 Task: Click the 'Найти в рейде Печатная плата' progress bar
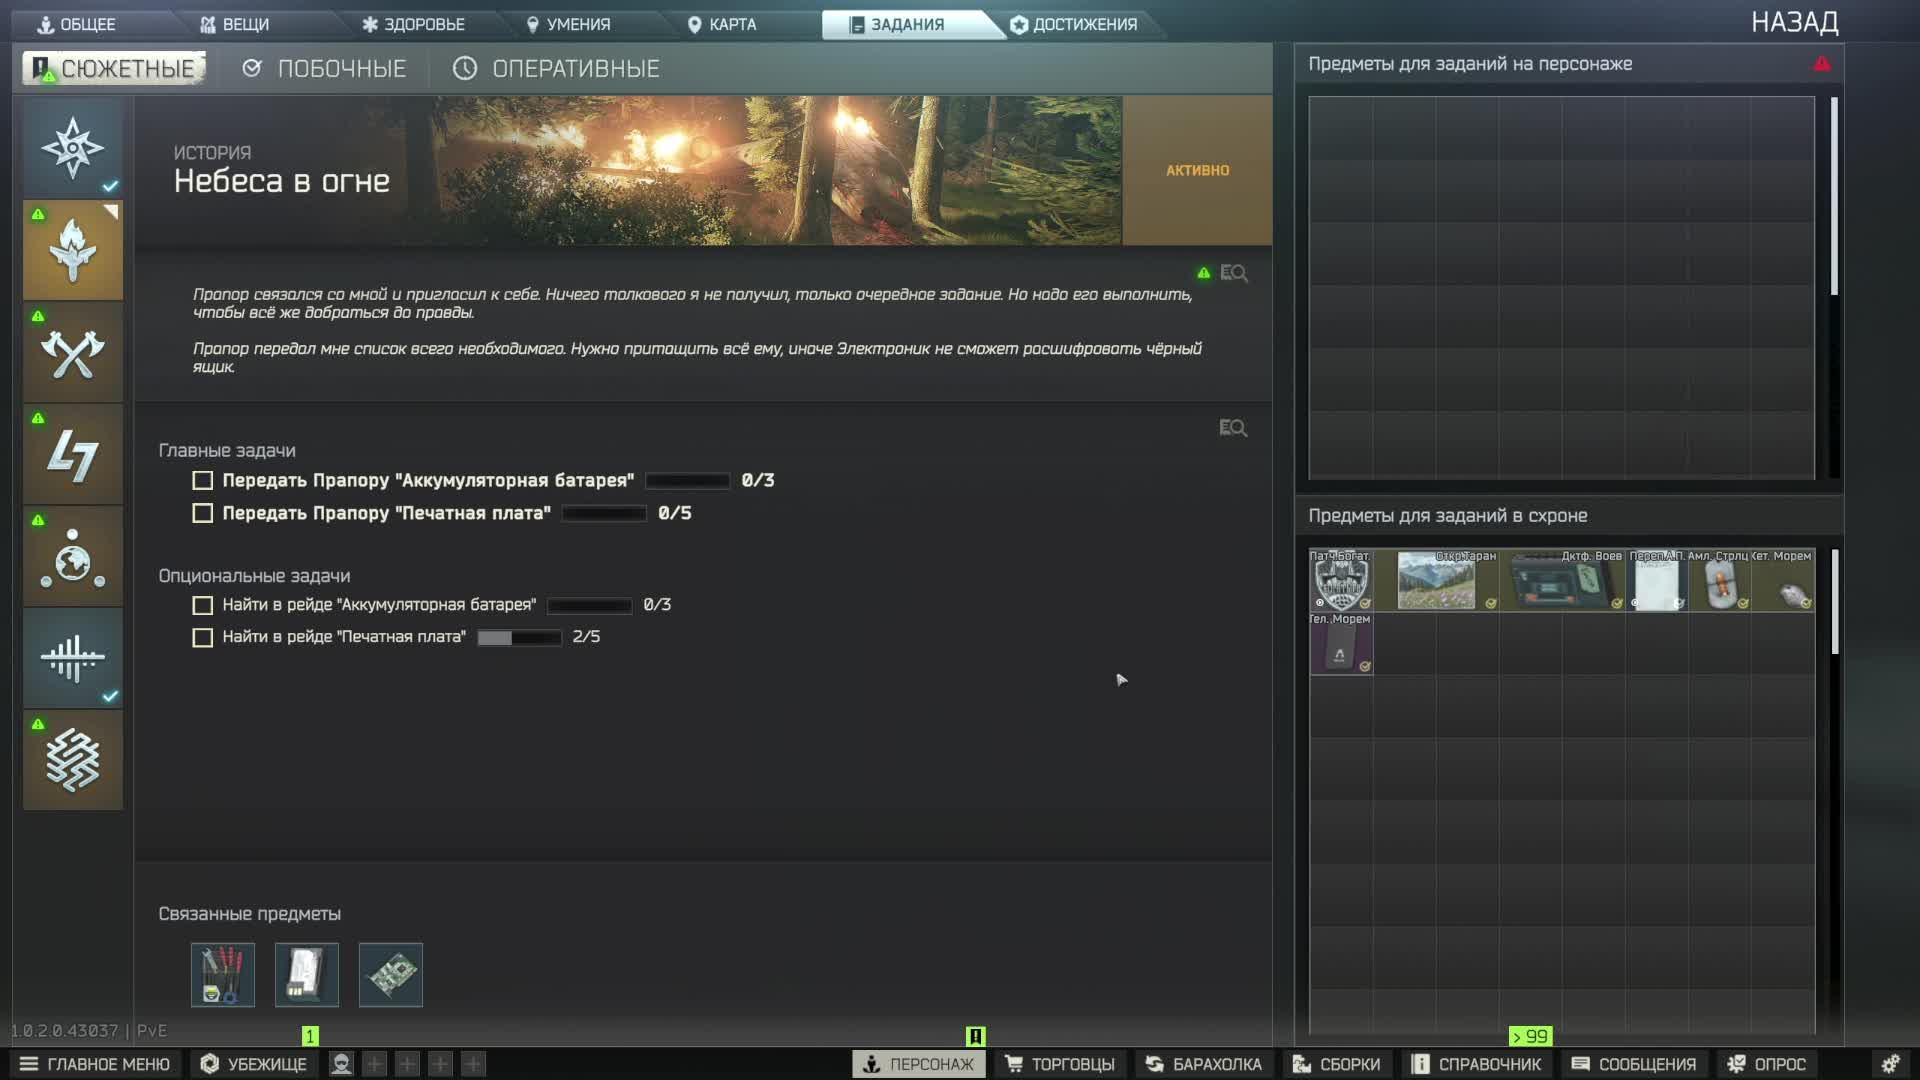519,638
